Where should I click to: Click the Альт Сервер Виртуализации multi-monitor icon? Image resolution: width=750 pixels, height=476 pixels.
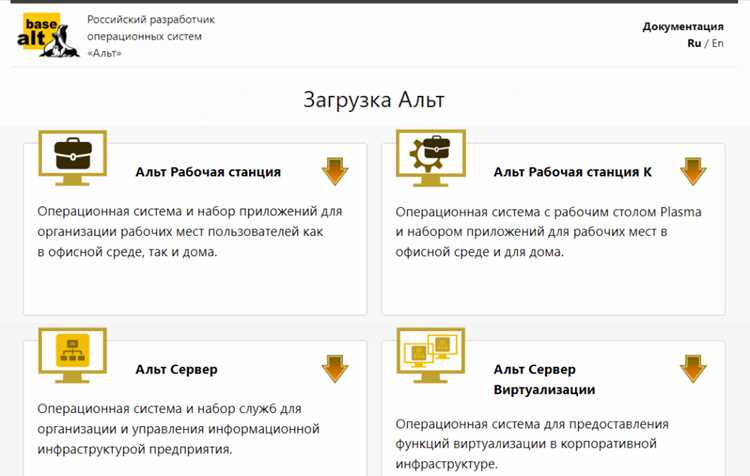click(x=430, y=355)
